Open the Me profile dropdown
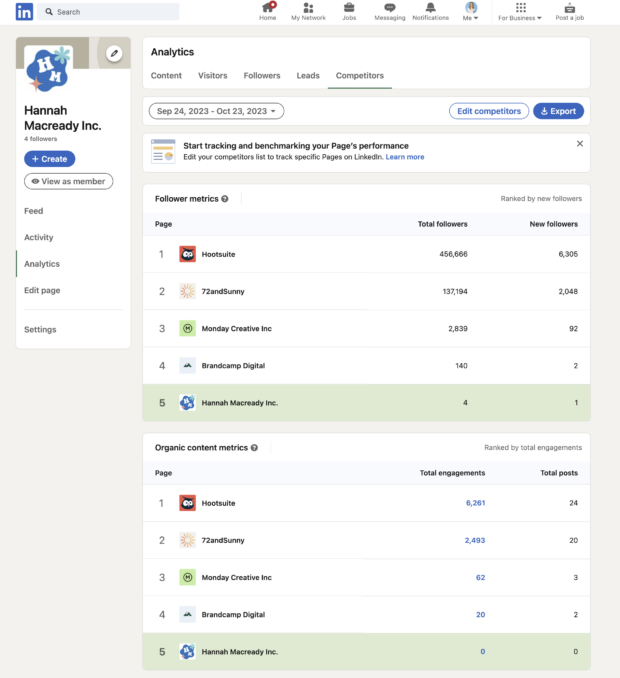The height and width of the screenshot is (678, 620). click(471, 12)
